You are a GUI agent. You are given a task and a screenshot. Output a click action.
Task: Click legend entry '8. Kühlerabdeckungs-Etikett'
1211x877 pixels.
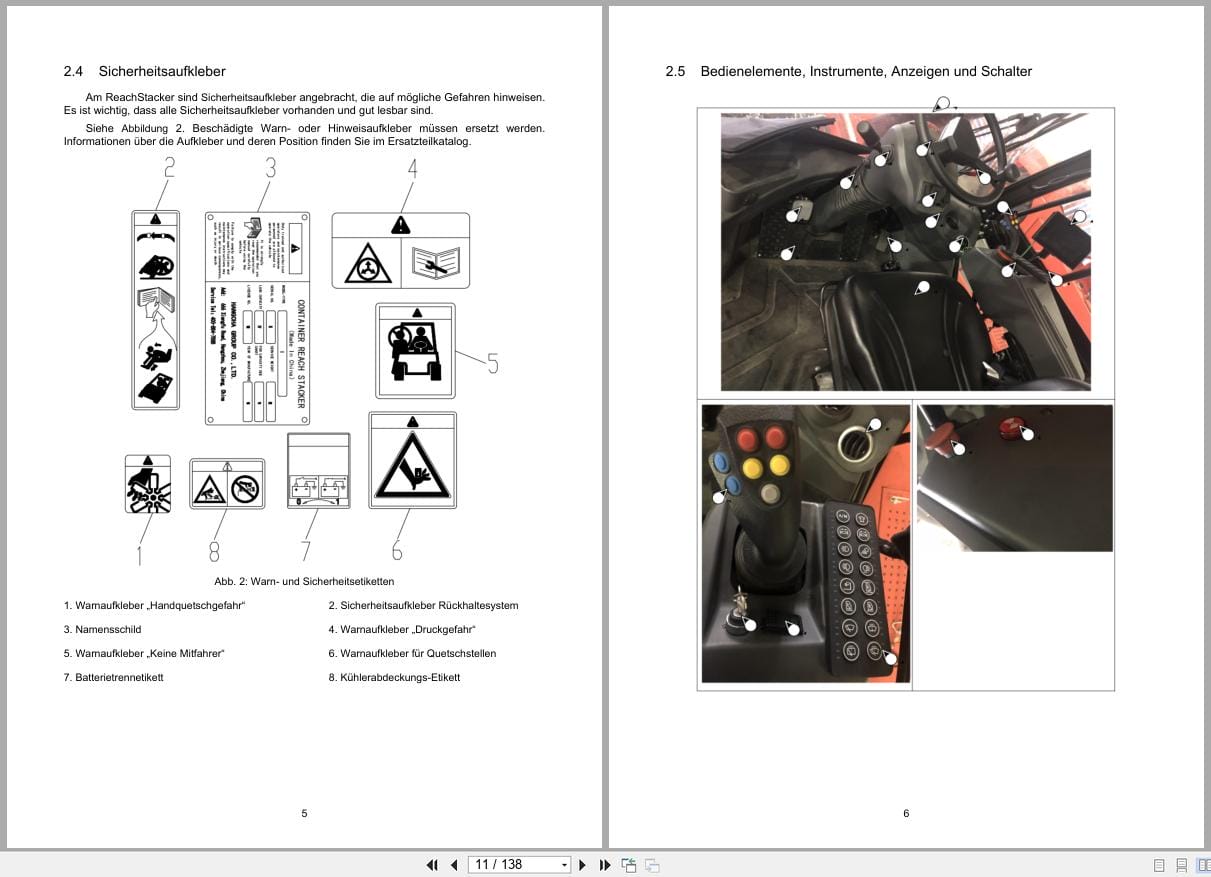pyautogui.click(x=394, y=677)
